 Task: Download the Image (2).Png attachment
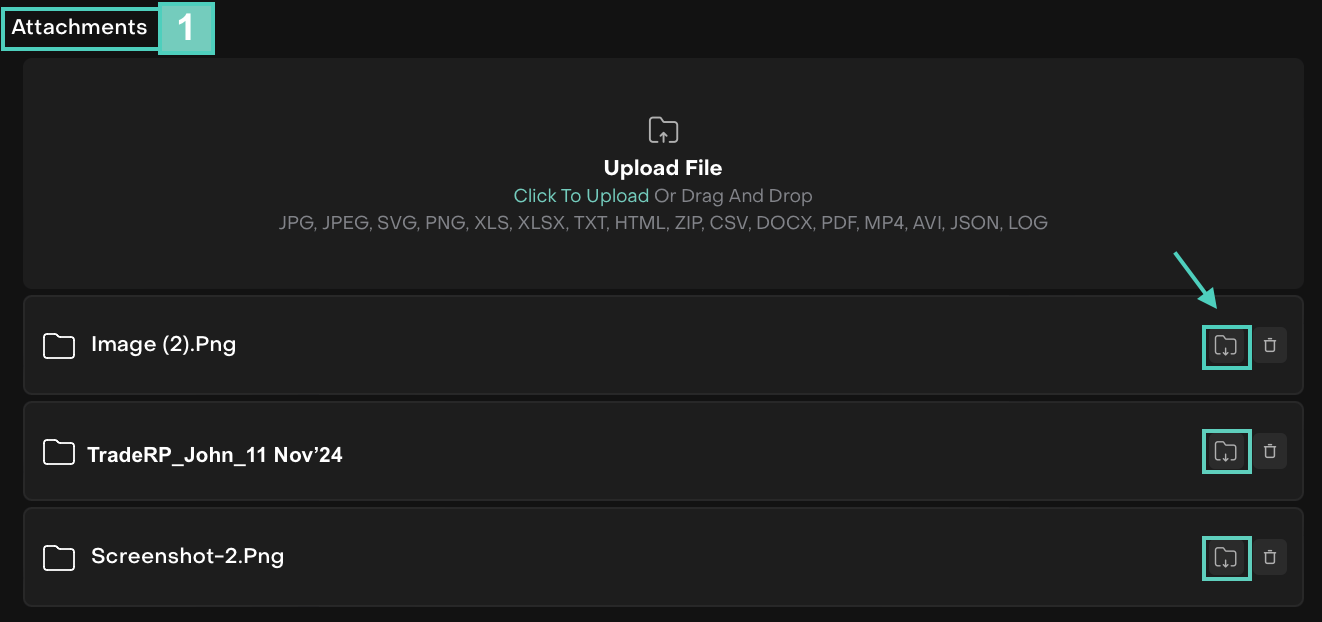point(1225,346)
